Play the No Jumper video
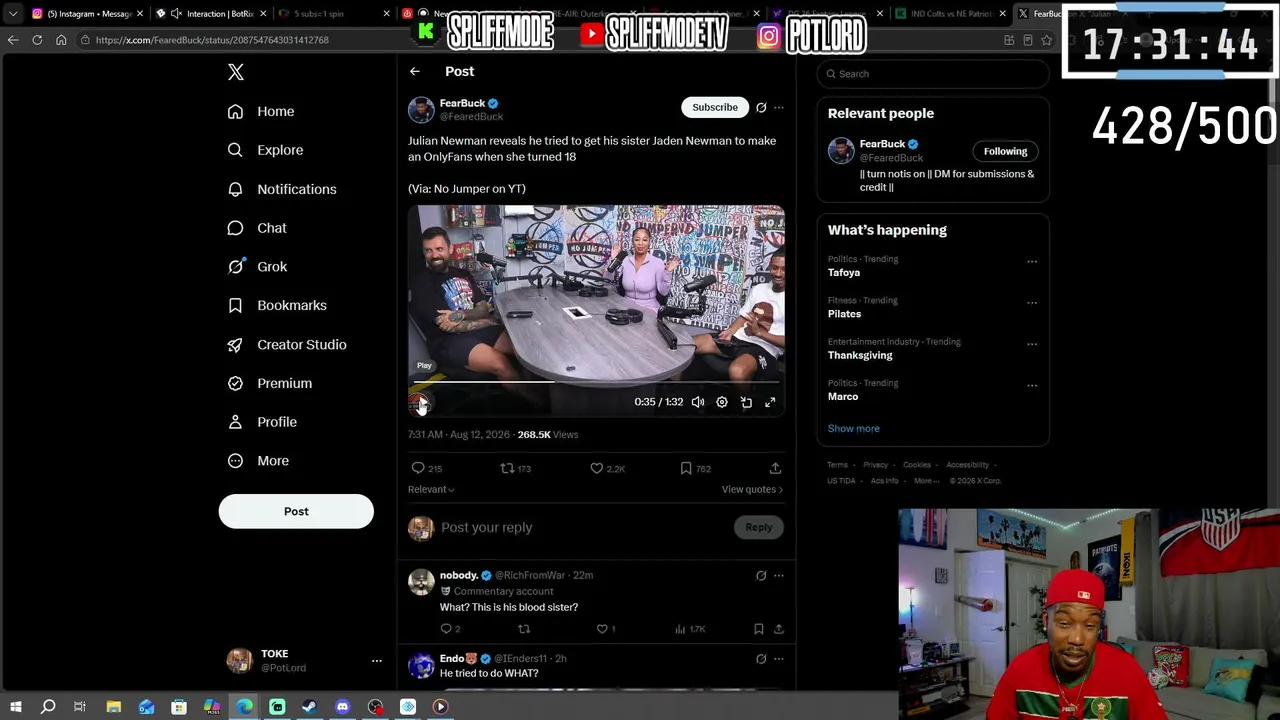The image size is (1280, 720). 420,402
